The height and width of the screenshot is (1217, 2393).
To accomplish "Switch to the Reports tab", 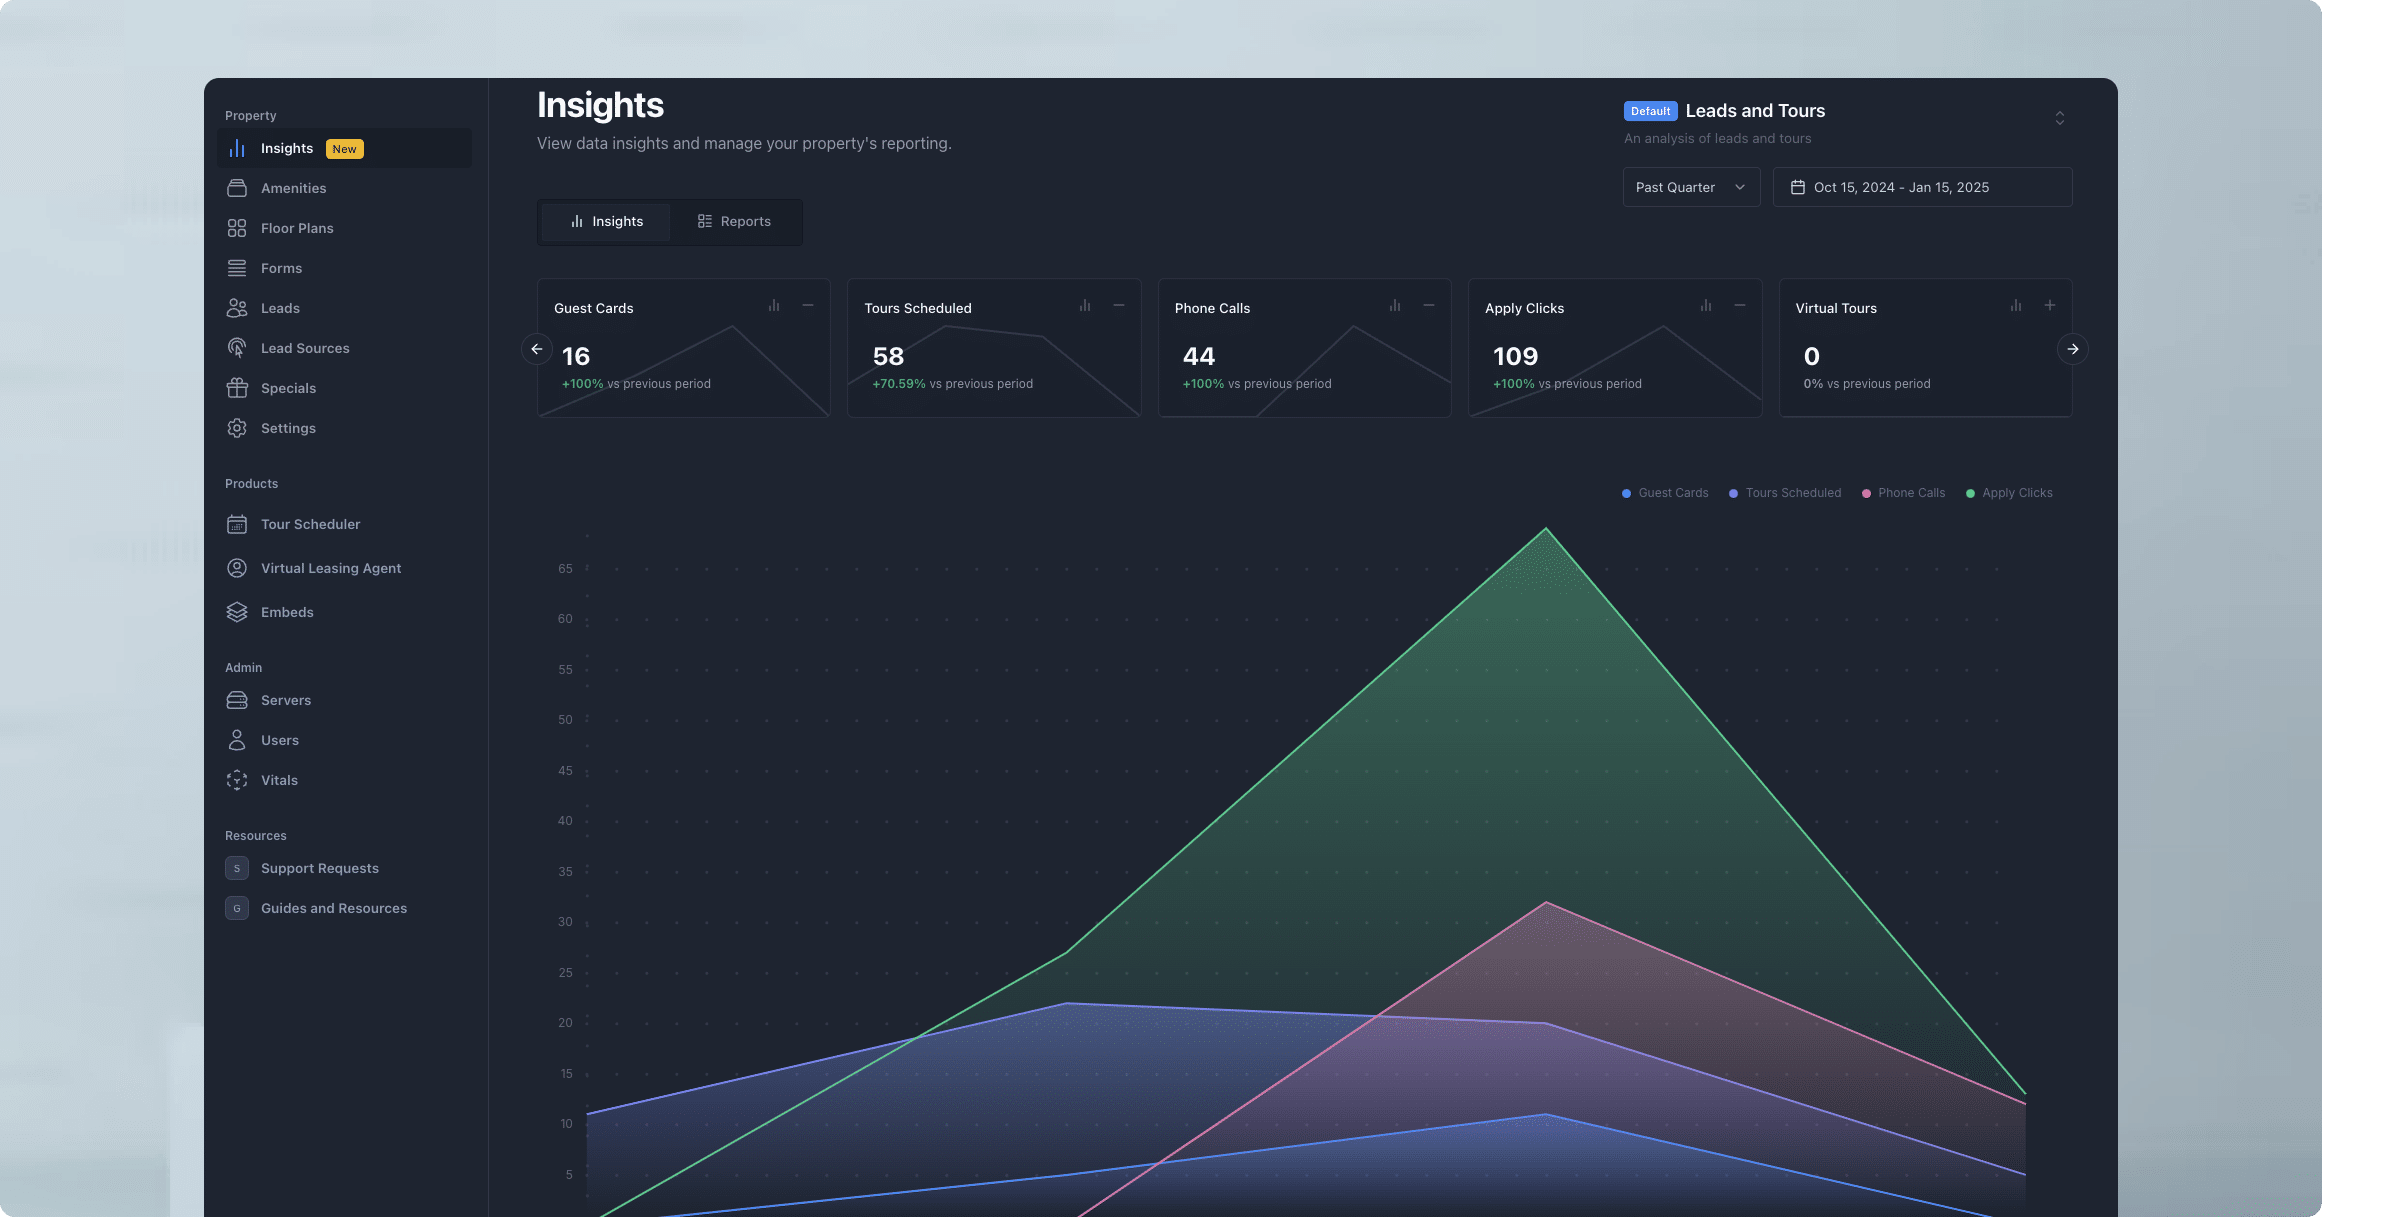I will click(x=735, y=221).
